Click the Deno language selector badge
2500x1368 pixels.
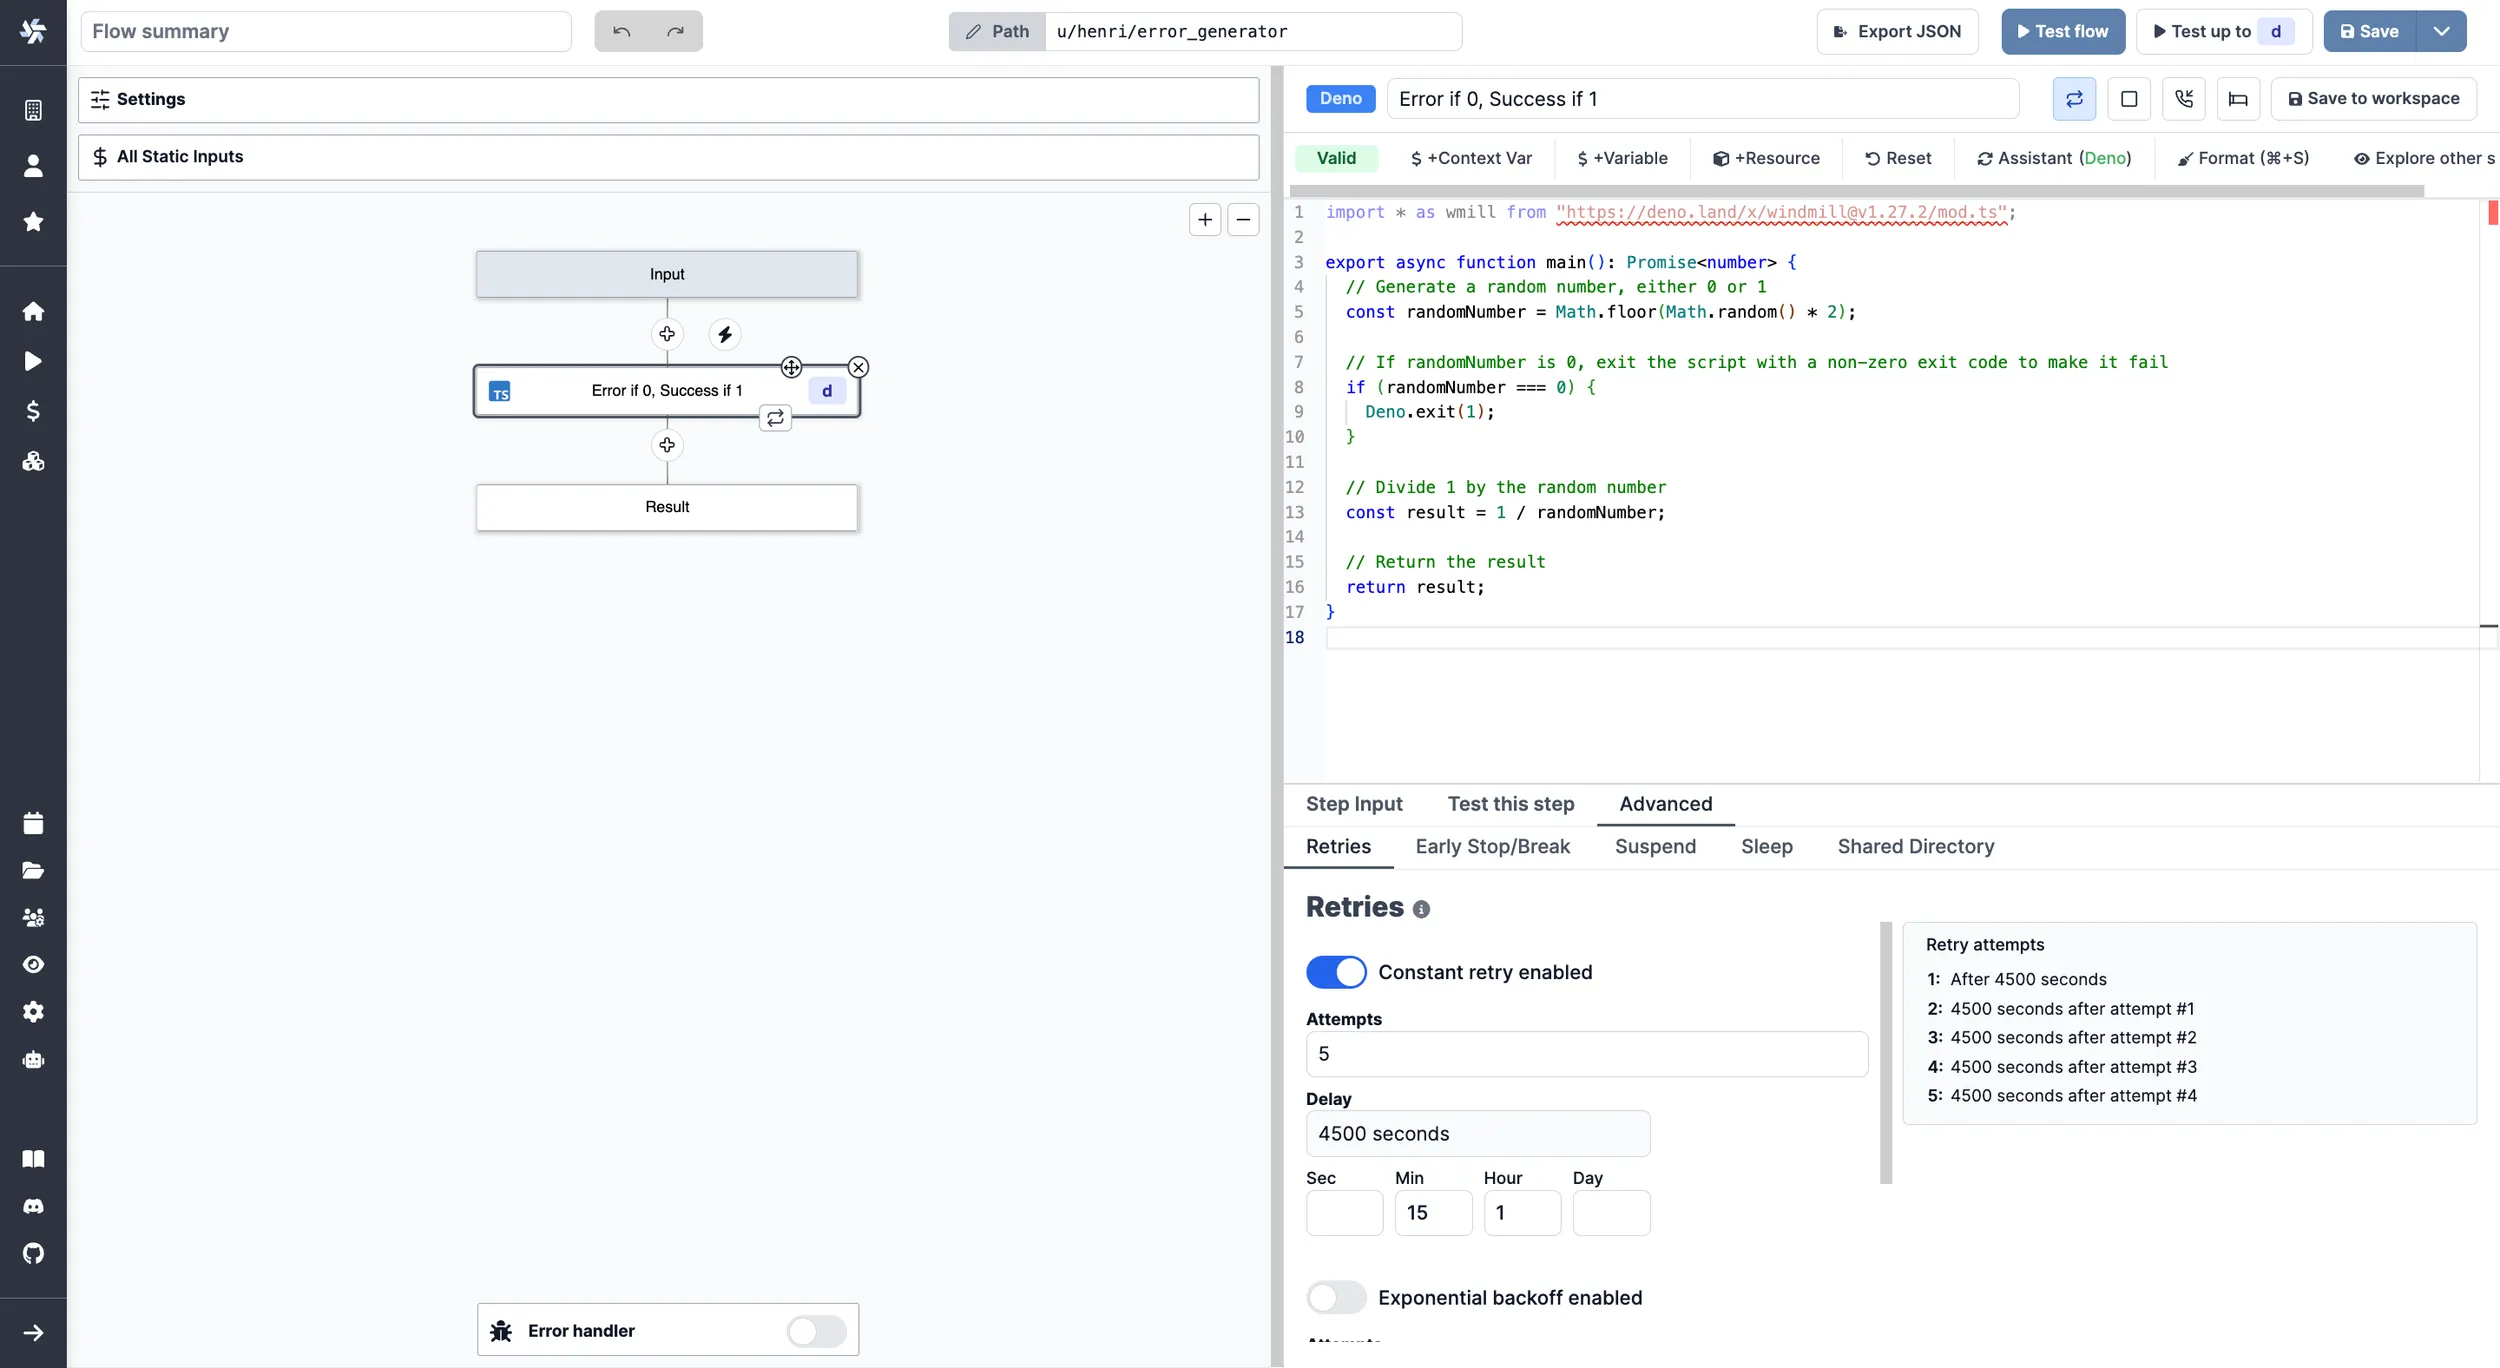click(1341, 98)
